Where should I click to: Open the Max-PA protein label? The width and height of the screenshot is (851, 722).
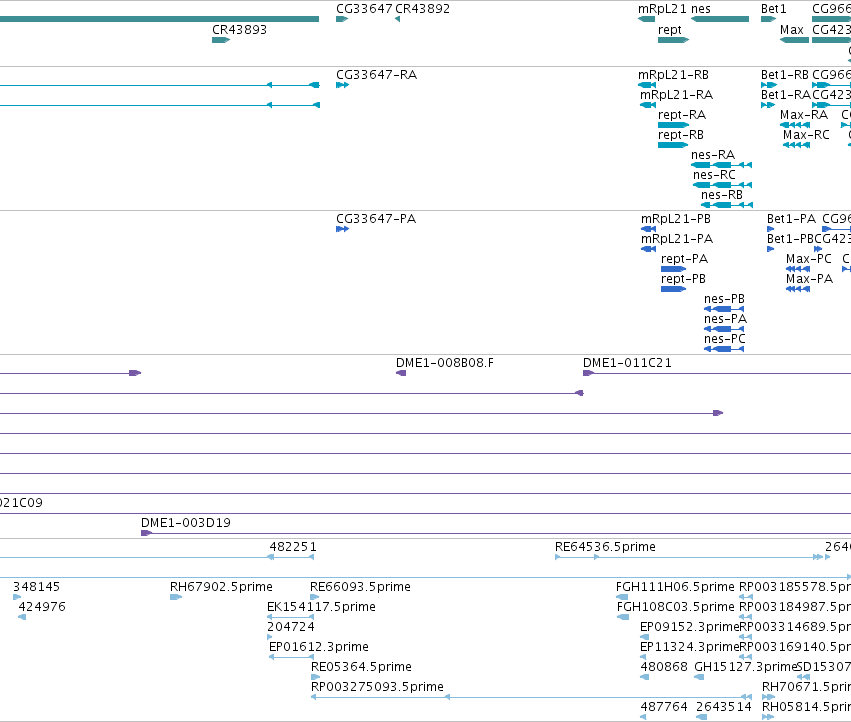point(809,279)
